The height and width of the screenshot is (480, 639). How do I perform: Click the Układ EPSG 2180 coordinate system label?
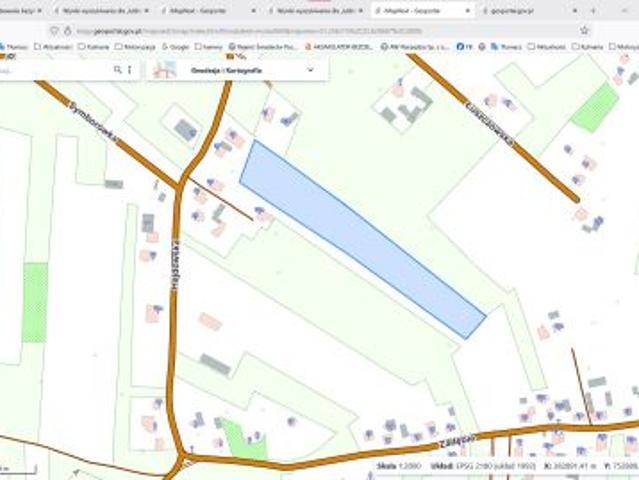click(x=482, y=466)
